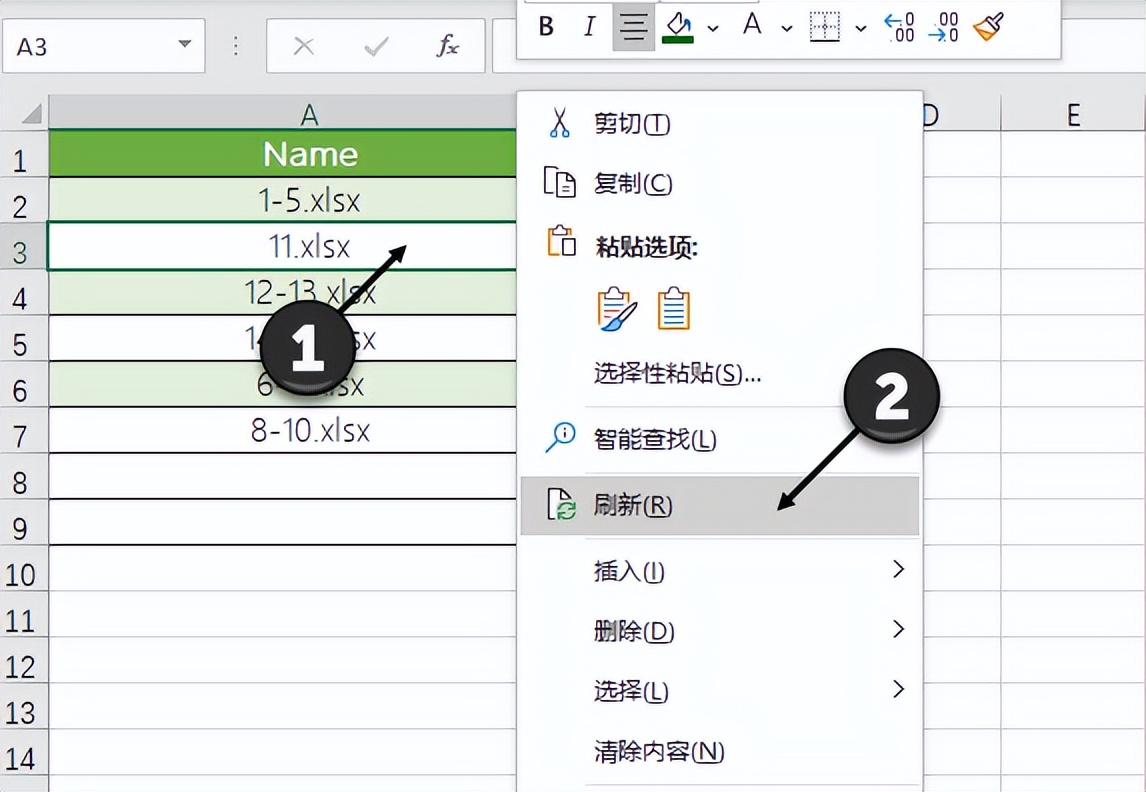Click the borders icon

point(824,27)
